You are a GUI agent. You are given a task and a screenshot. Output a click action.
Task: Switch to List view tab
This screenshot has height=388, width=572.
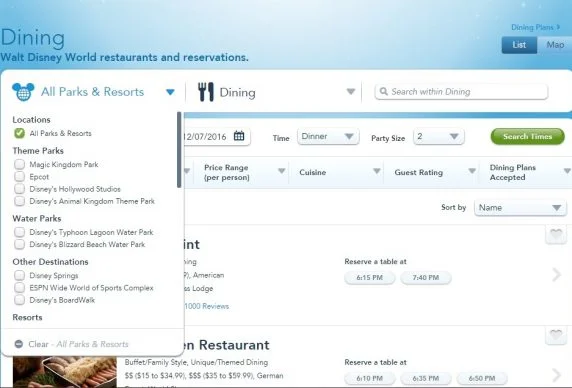pos(519,45)
